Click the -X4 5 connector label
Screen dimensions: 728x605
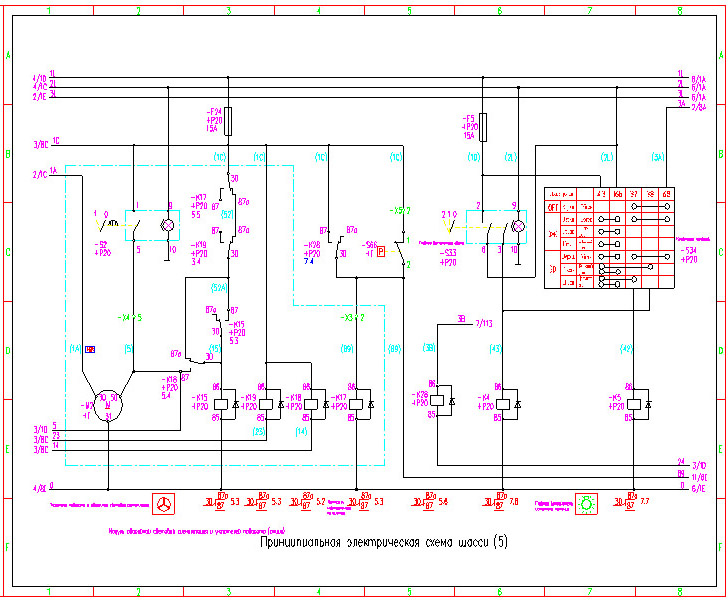point(130,318)
